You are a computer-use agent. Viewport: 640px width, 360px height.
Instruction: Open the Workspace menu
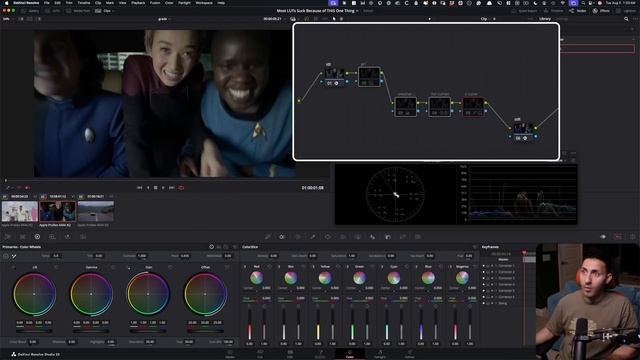(204, 3)
